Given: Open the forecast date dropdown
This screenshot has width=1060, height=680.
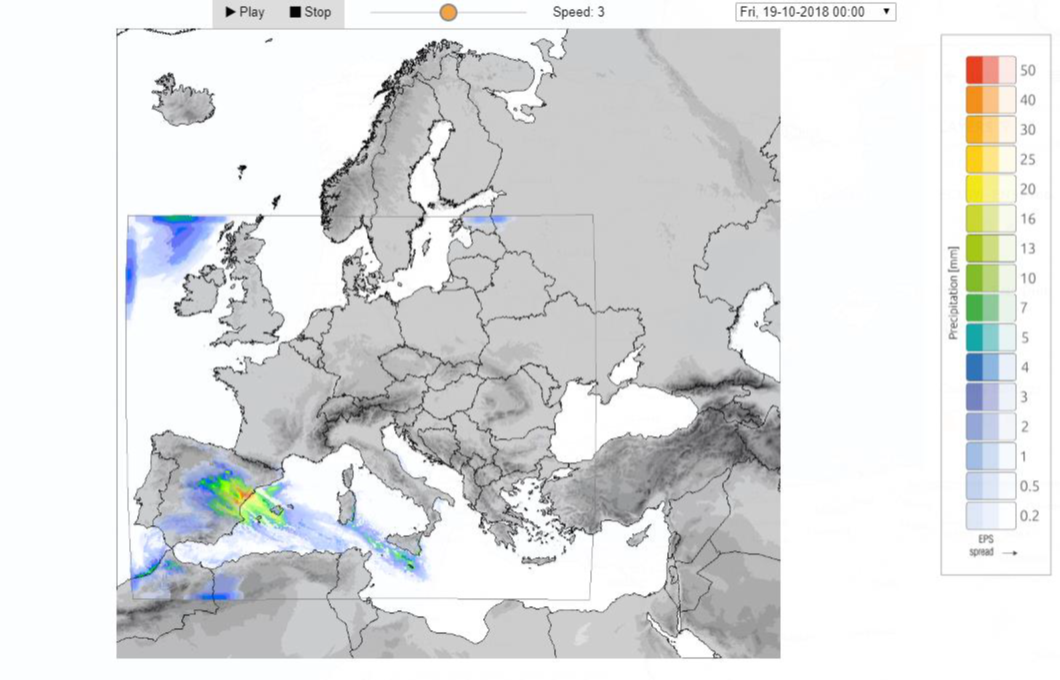Looking at the screenshot, I should 815,12.
